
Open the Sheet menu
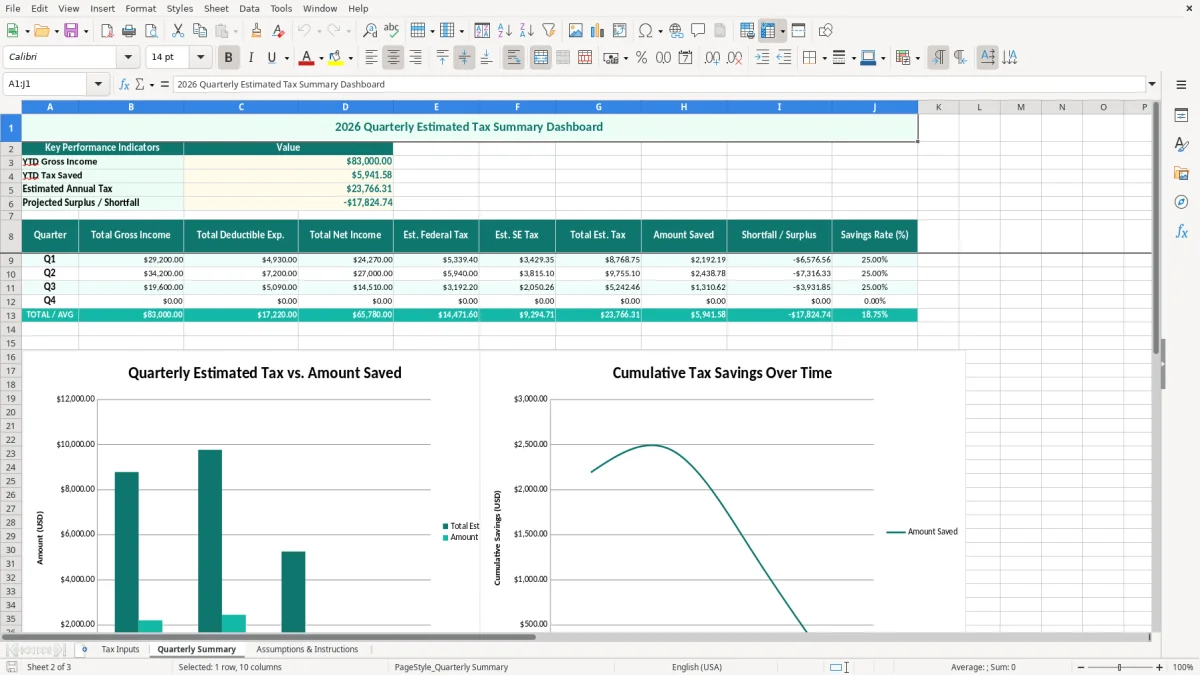(216, 8)
